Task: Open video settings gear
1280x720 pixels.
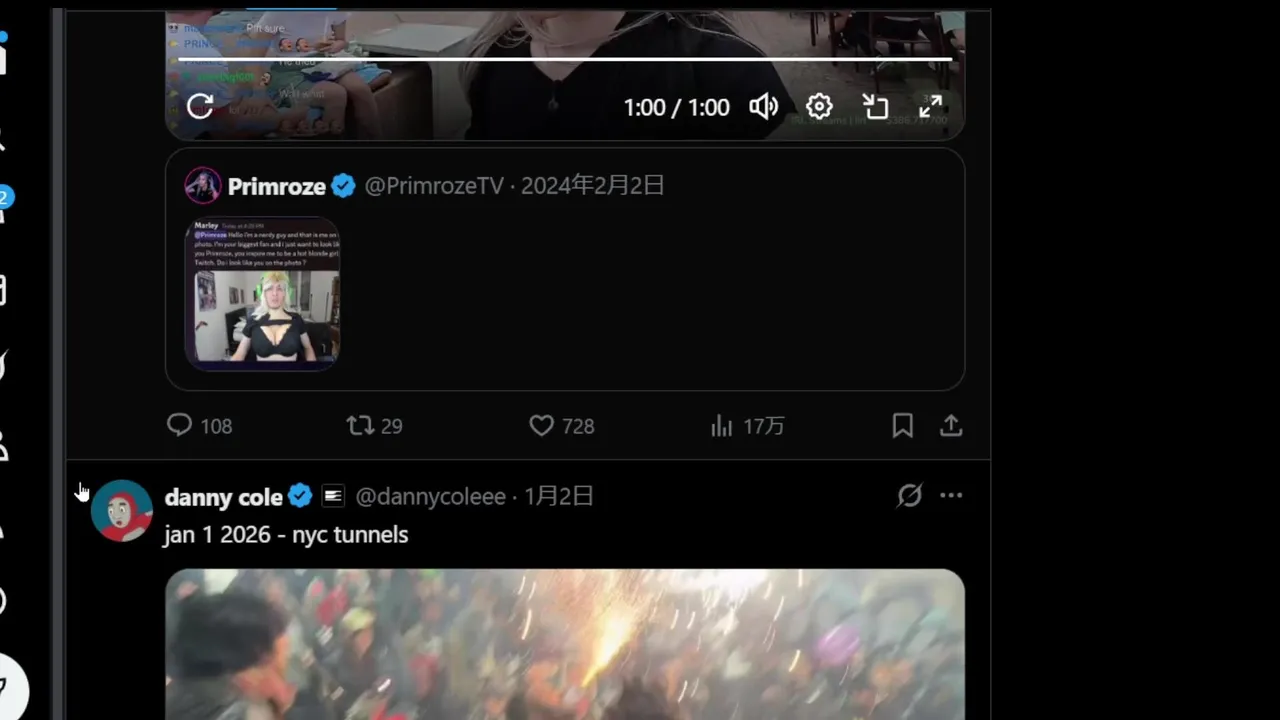Action: point(819,107)
